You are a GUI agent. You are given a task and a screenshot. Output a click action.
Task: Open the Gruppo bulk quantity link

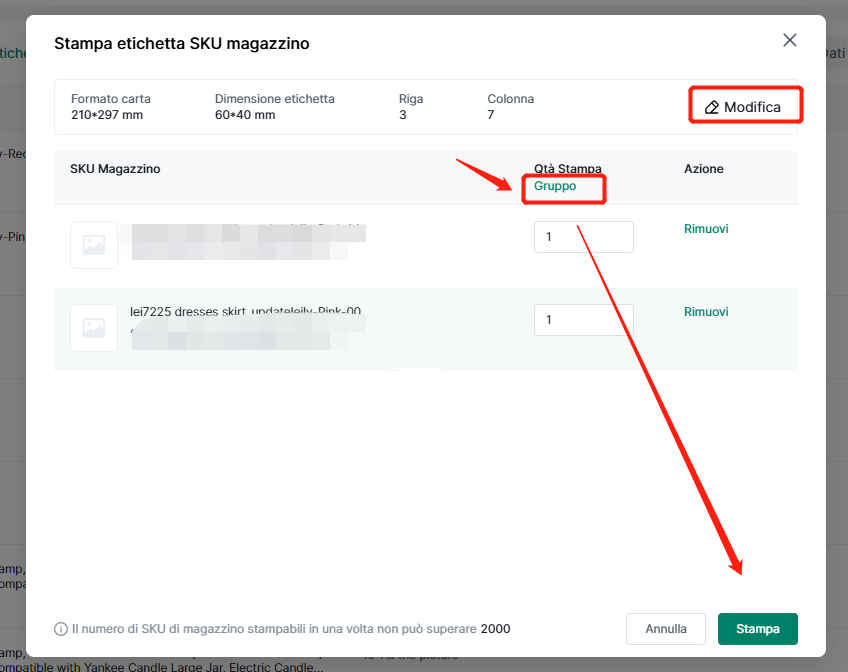(x=555, y=186)
